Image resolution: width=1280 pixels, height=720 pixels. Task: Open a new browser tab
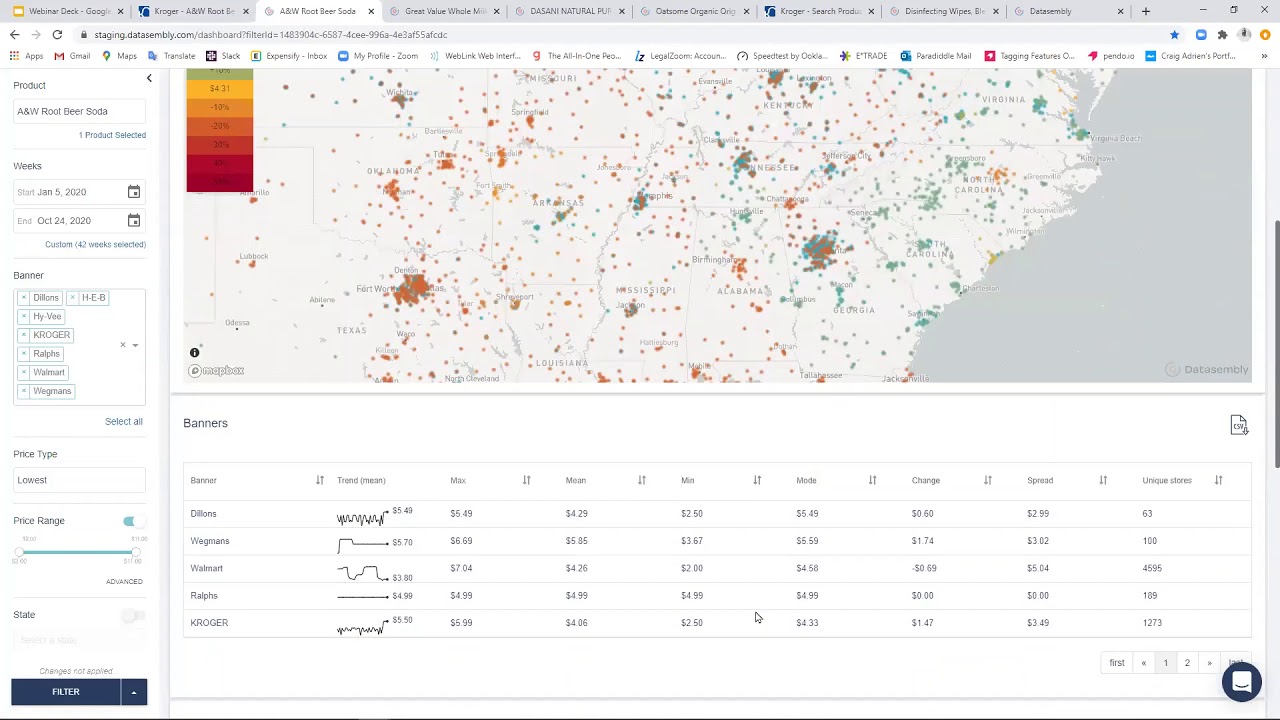point(1146,11)
